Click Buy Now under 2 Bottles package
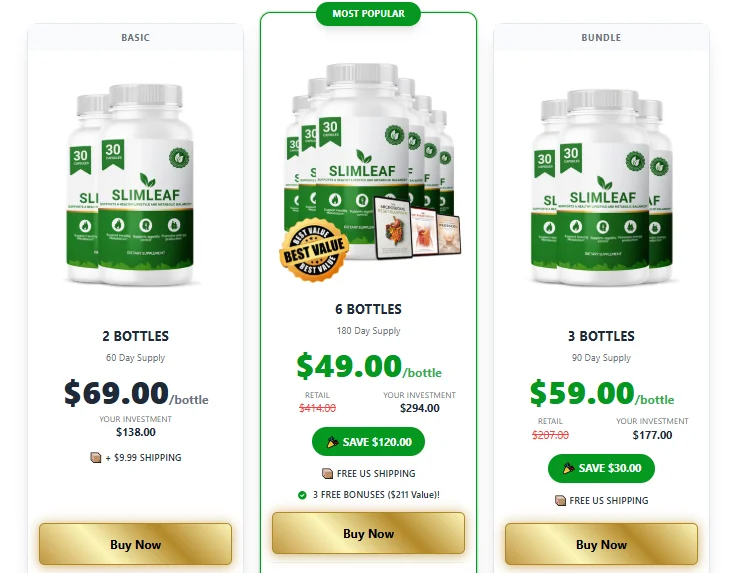736x573 pixels. coord(135,544)
